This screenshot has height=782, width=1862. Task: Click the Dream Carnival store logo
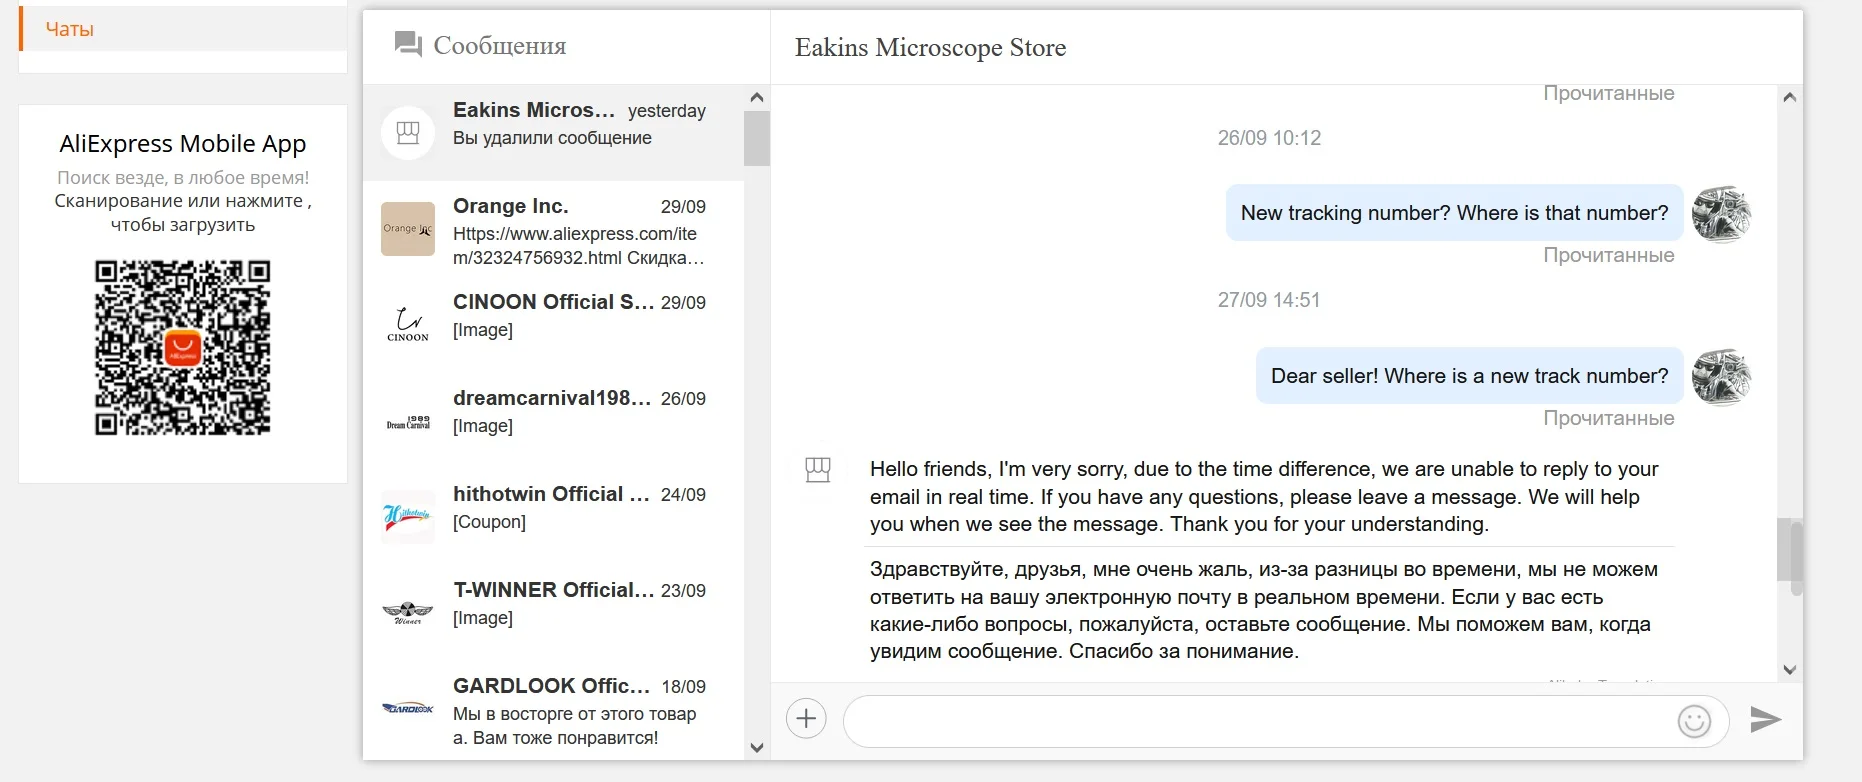pyautogui.click(x=408, y=422)
